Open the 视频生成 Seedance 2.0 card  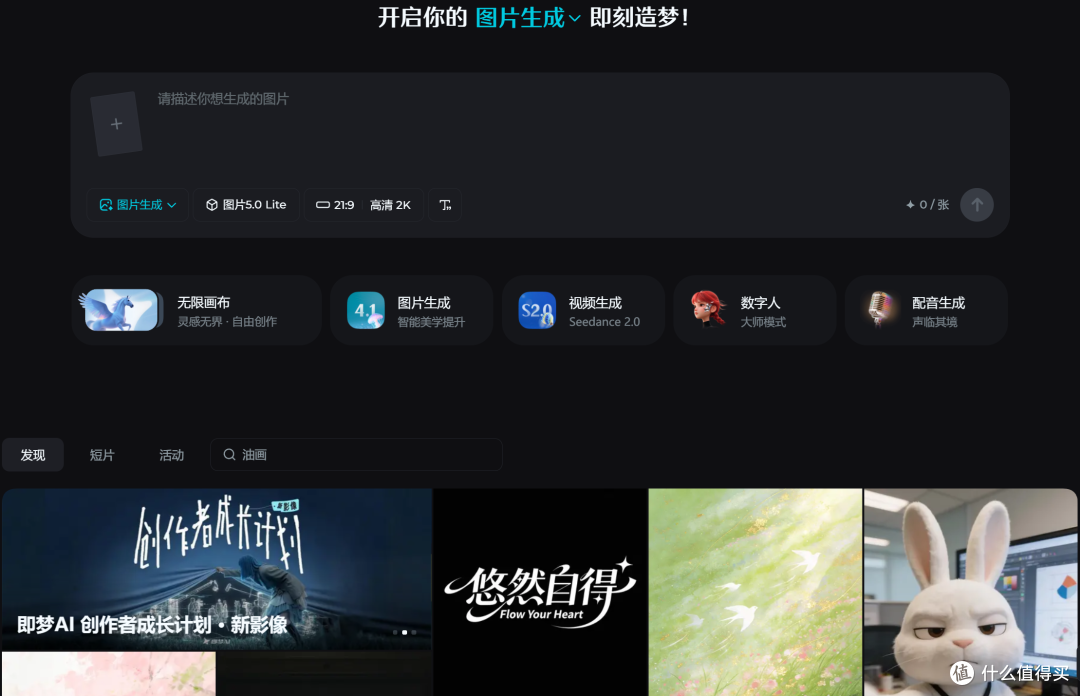583,311
